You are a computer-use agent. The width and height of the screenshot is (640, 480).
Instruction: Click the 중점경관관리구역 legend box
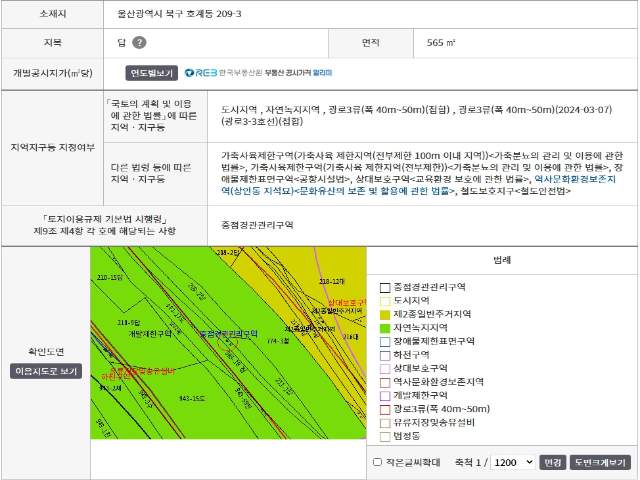pyautogui.click(x=385, y=287)
